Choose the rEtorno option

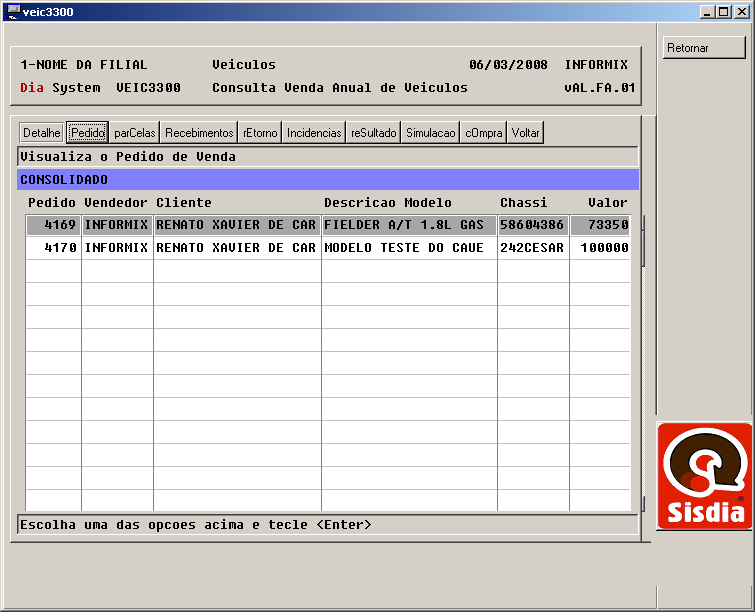point(260,133)
